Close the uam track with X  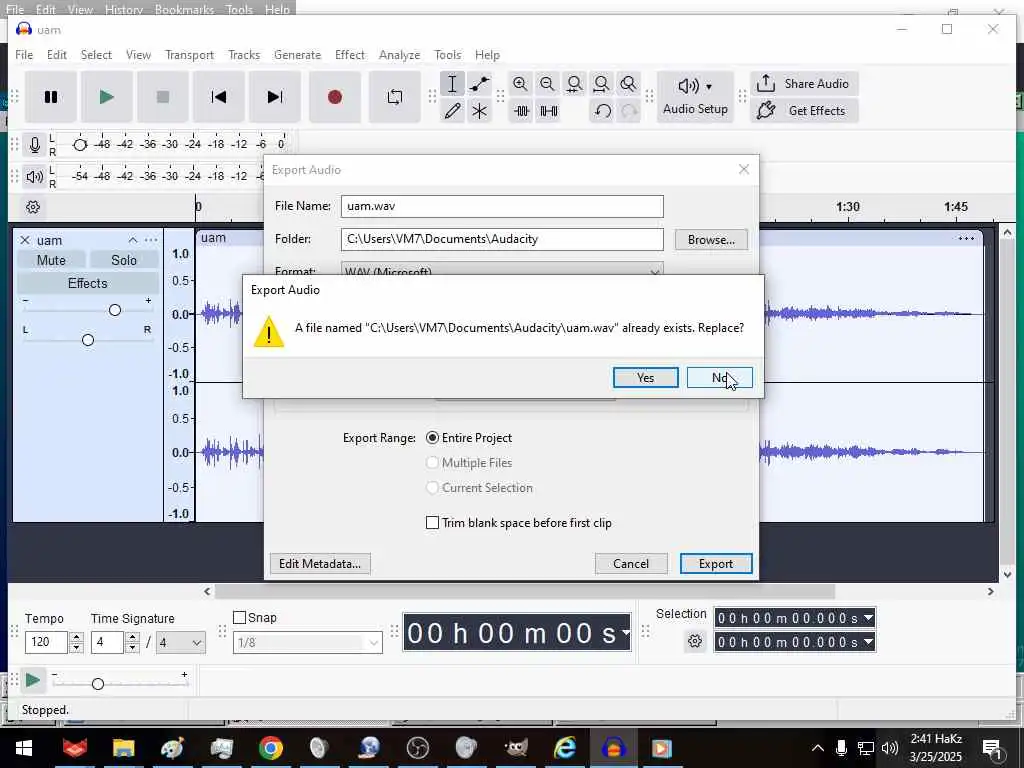(25, 240)
